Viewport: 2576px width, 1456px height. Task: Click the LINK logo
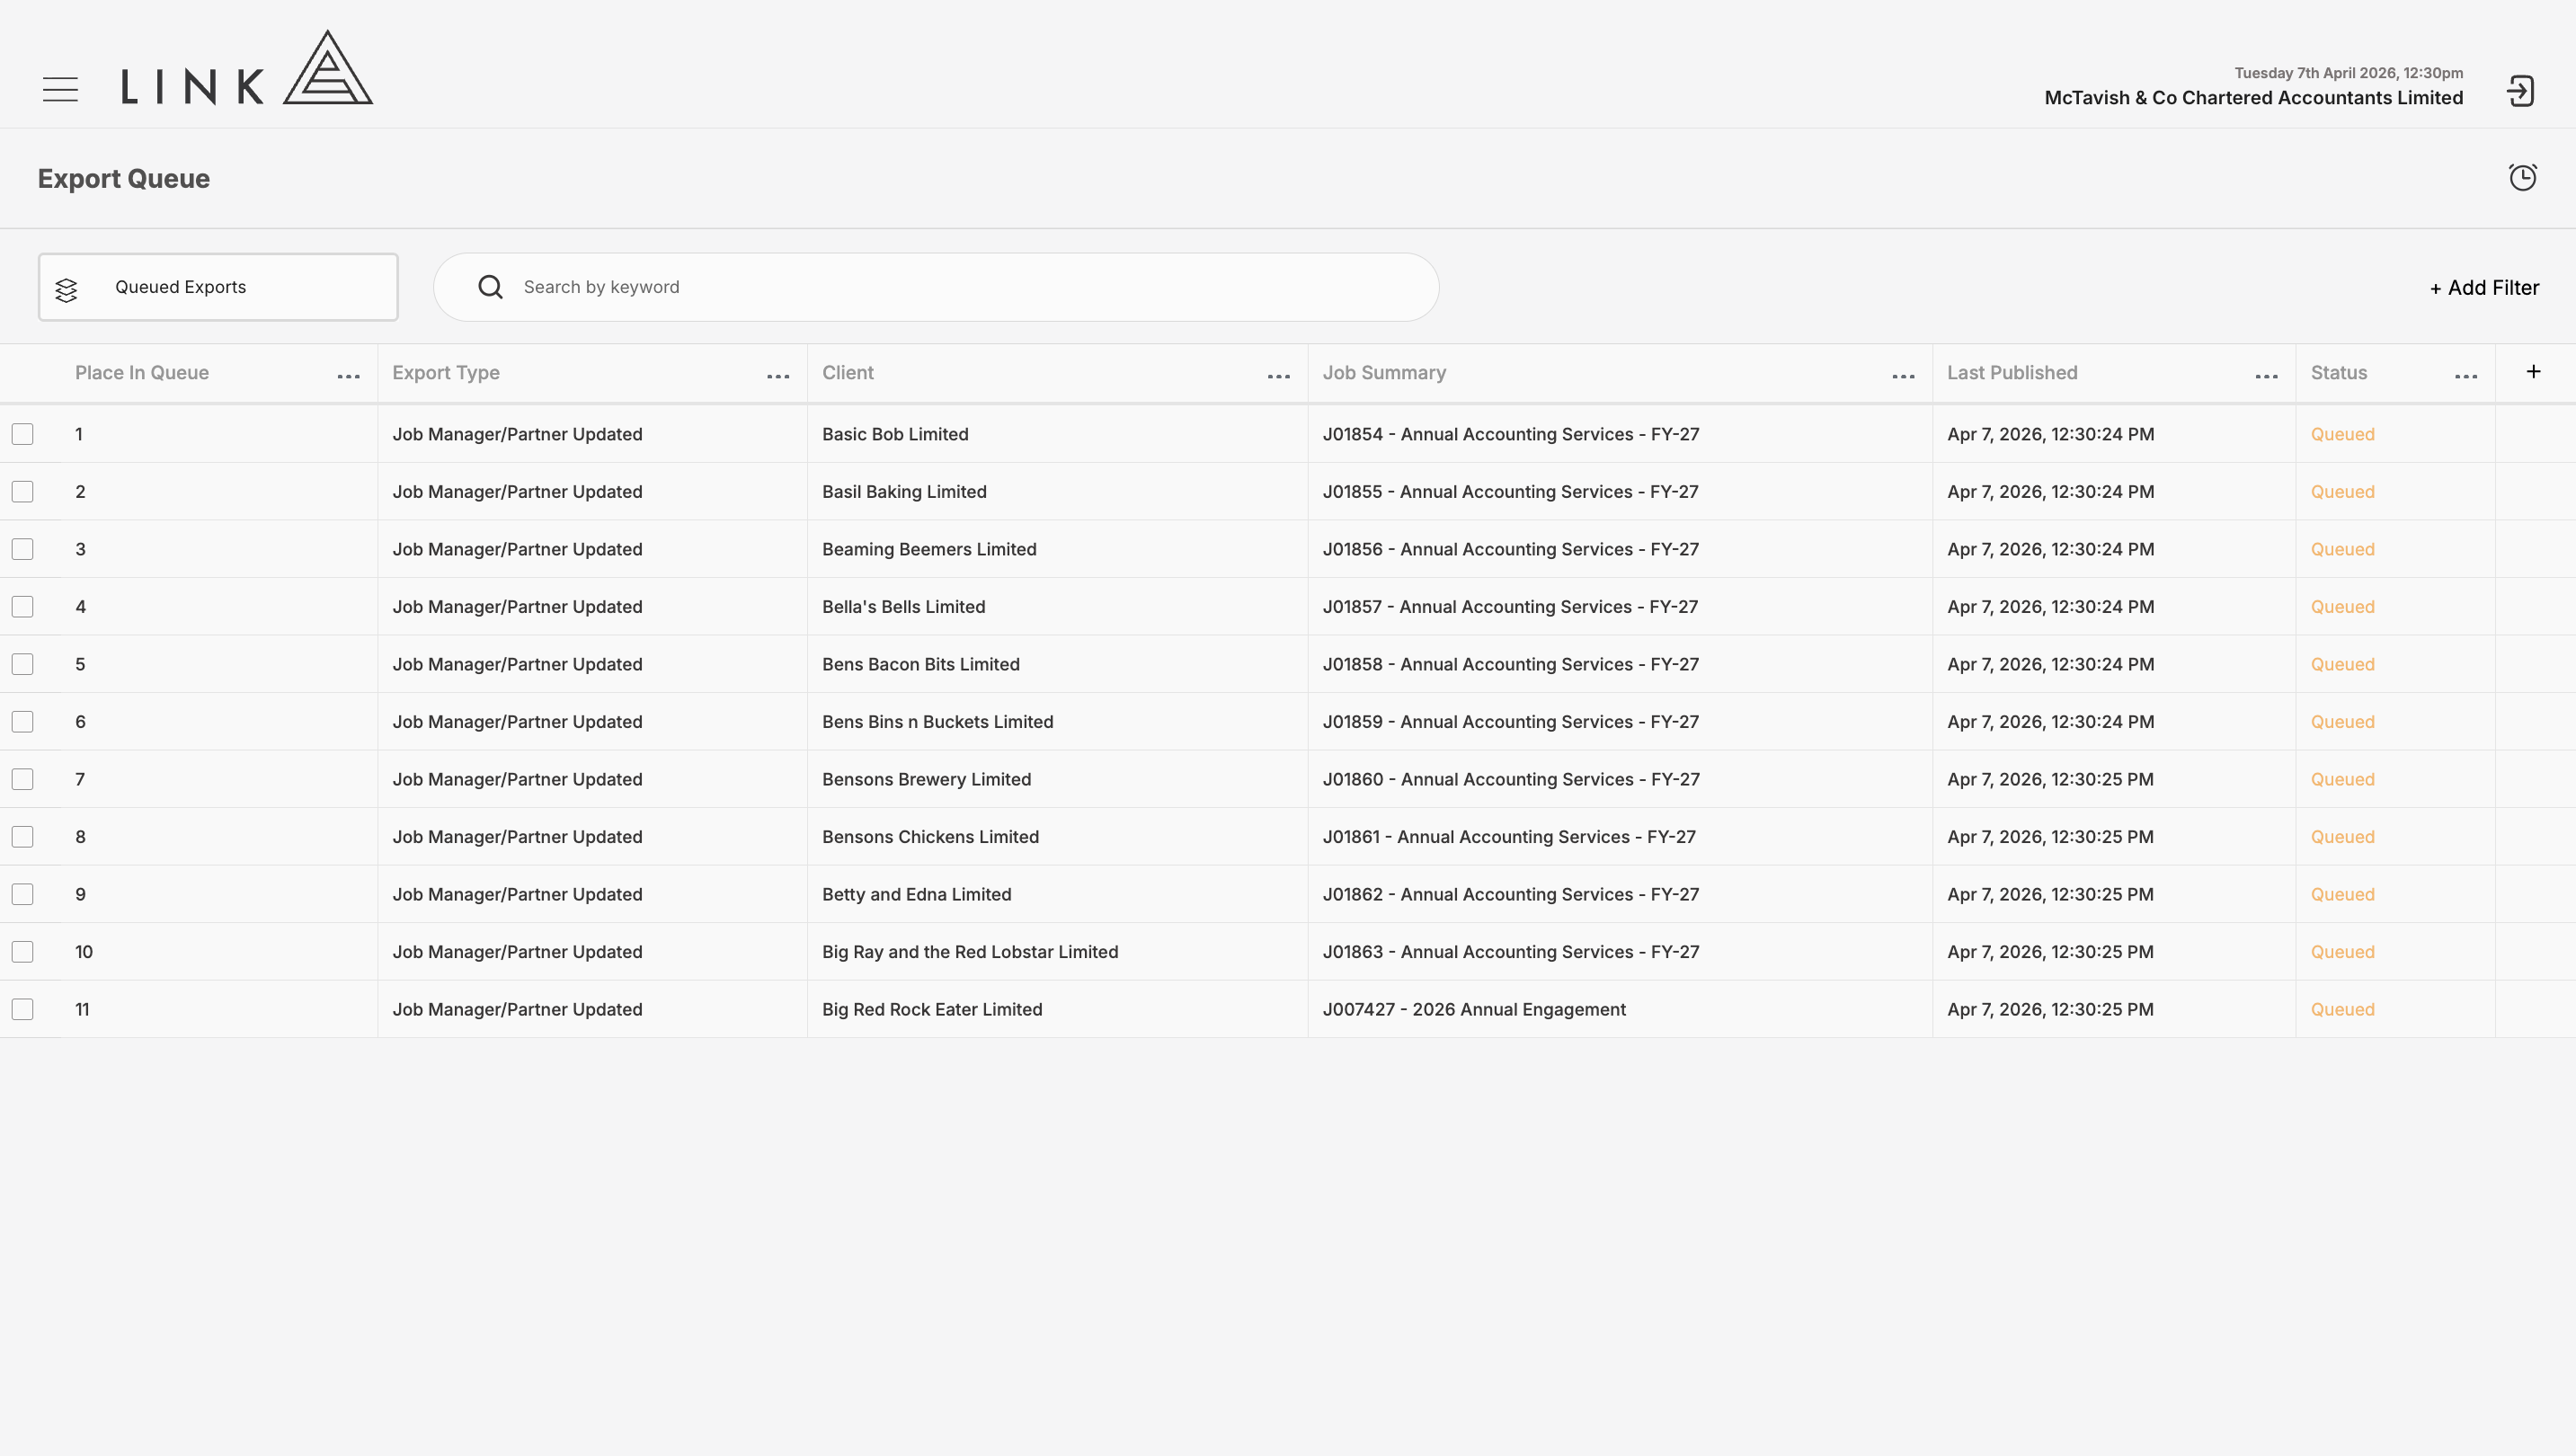coord(247,68)
